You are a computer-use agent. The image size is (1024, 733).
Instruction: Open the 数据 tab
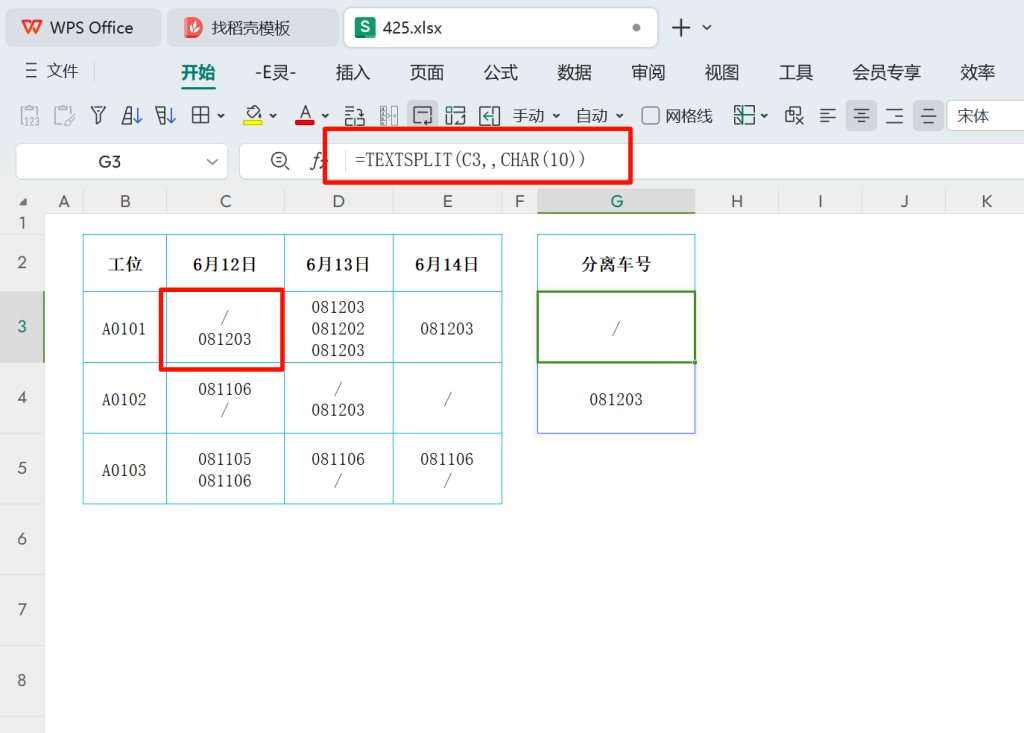click(x=574, y=73)
